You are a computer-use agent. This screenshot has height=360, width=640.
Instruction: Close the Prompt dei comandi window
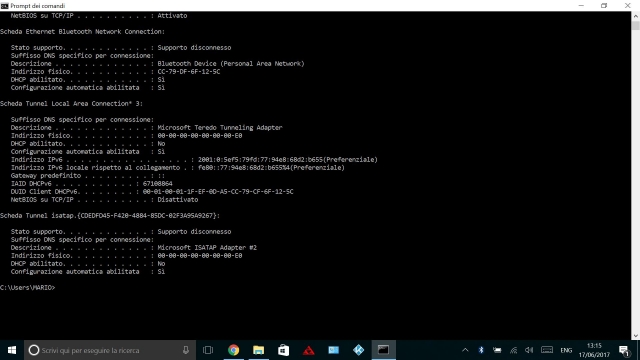(628, 6)
